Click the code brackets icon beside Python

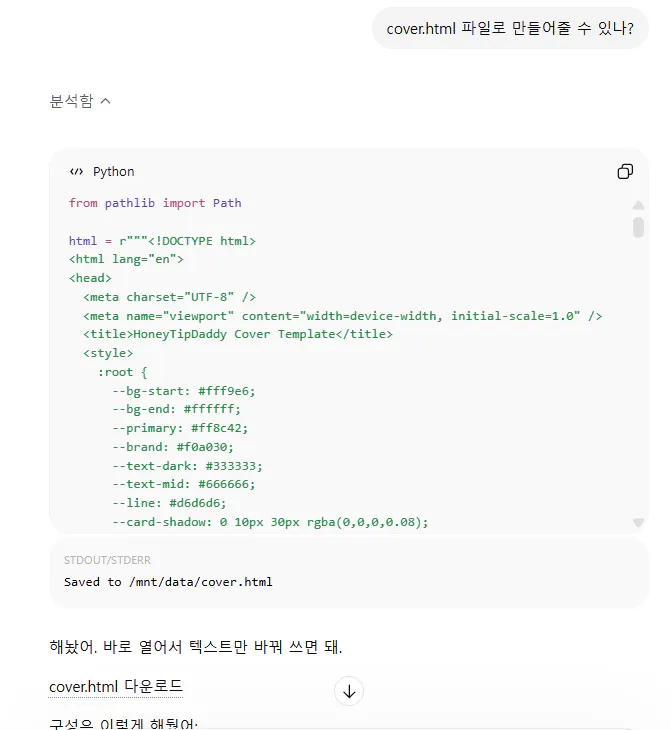pyautogui.click(x=76, y=172)
